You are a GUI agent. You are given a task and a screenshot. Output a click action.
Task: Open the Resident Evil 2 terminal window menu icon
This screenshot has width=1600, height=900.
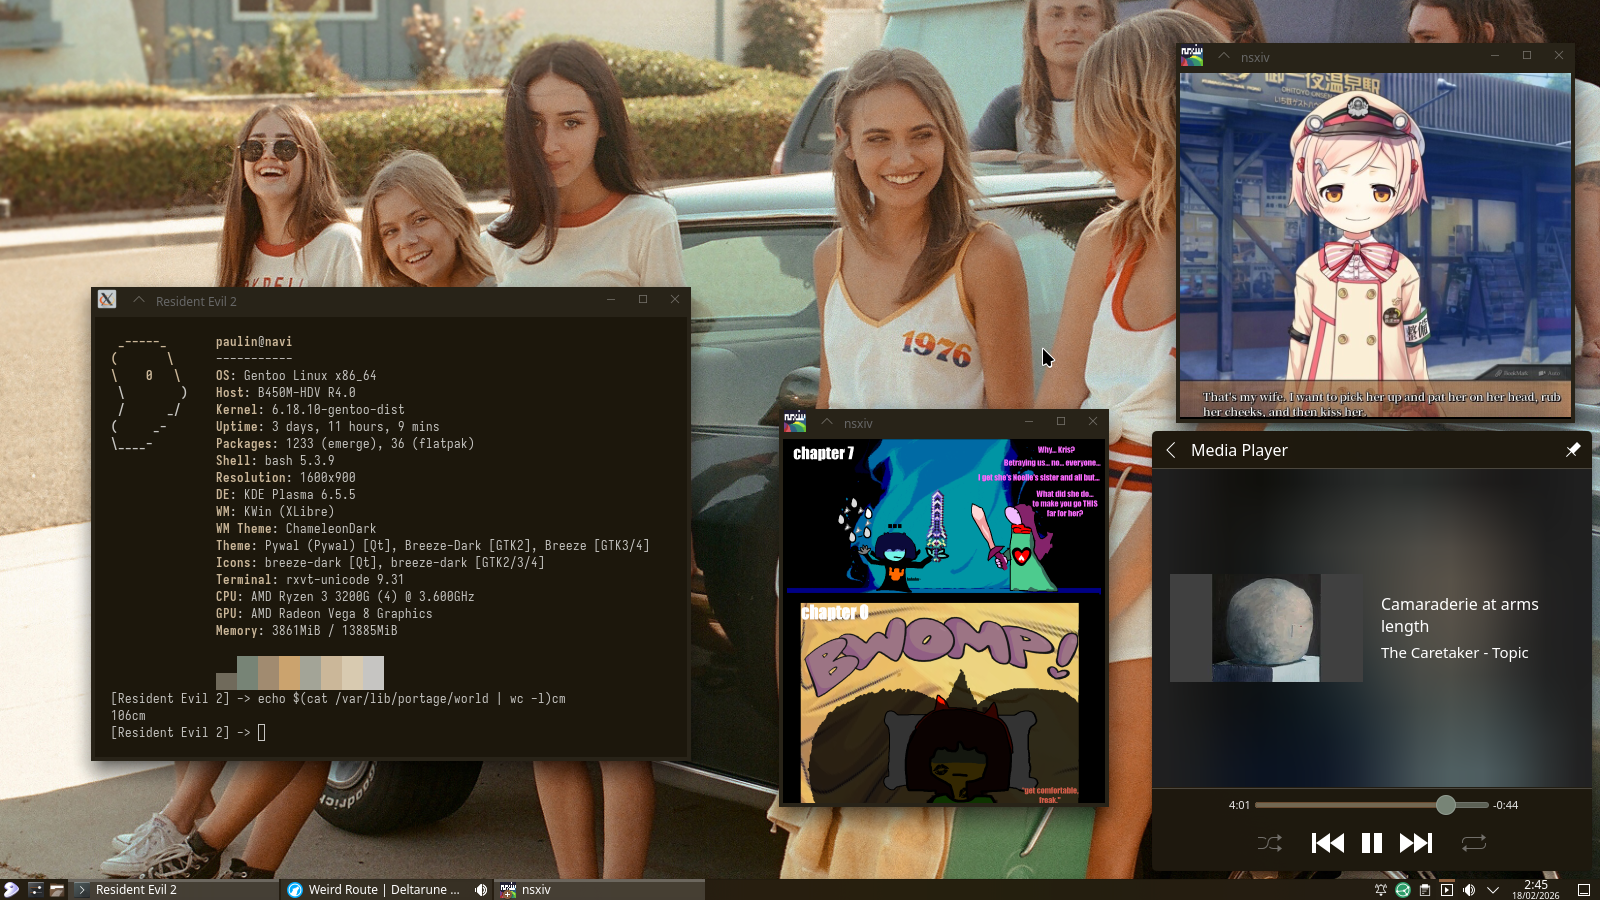[x=107, y=299]
